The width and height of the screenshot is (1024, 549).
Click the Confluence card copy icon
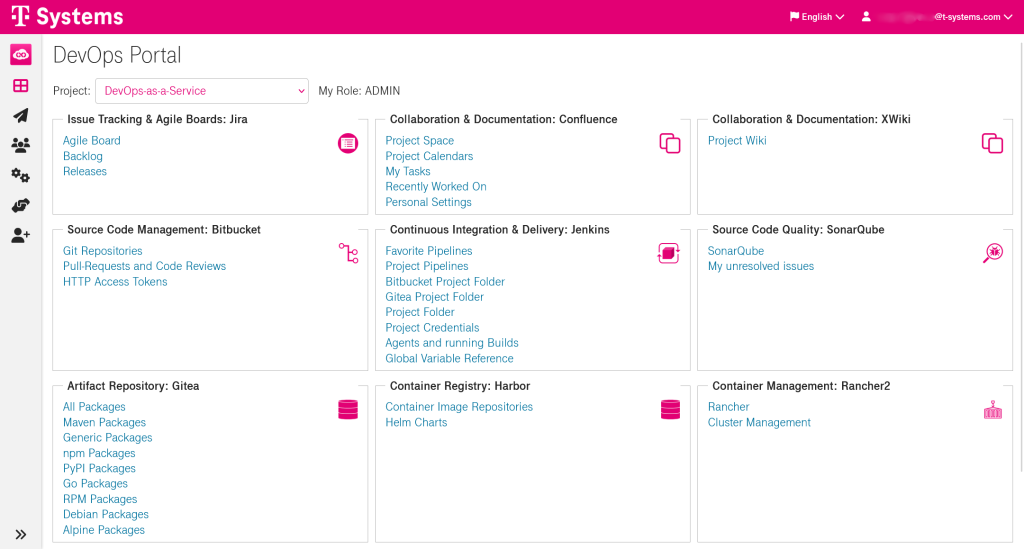click(x=670, y=143)
